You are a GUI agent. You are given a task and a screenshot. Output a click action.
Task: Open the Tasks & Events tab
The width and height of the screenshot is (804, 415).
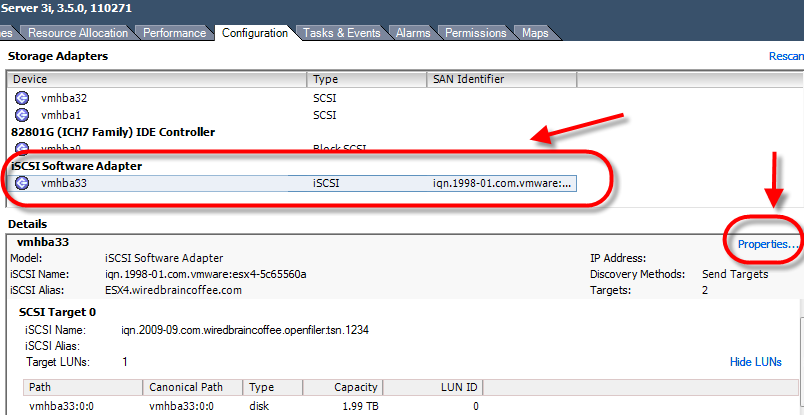point(342,33)
